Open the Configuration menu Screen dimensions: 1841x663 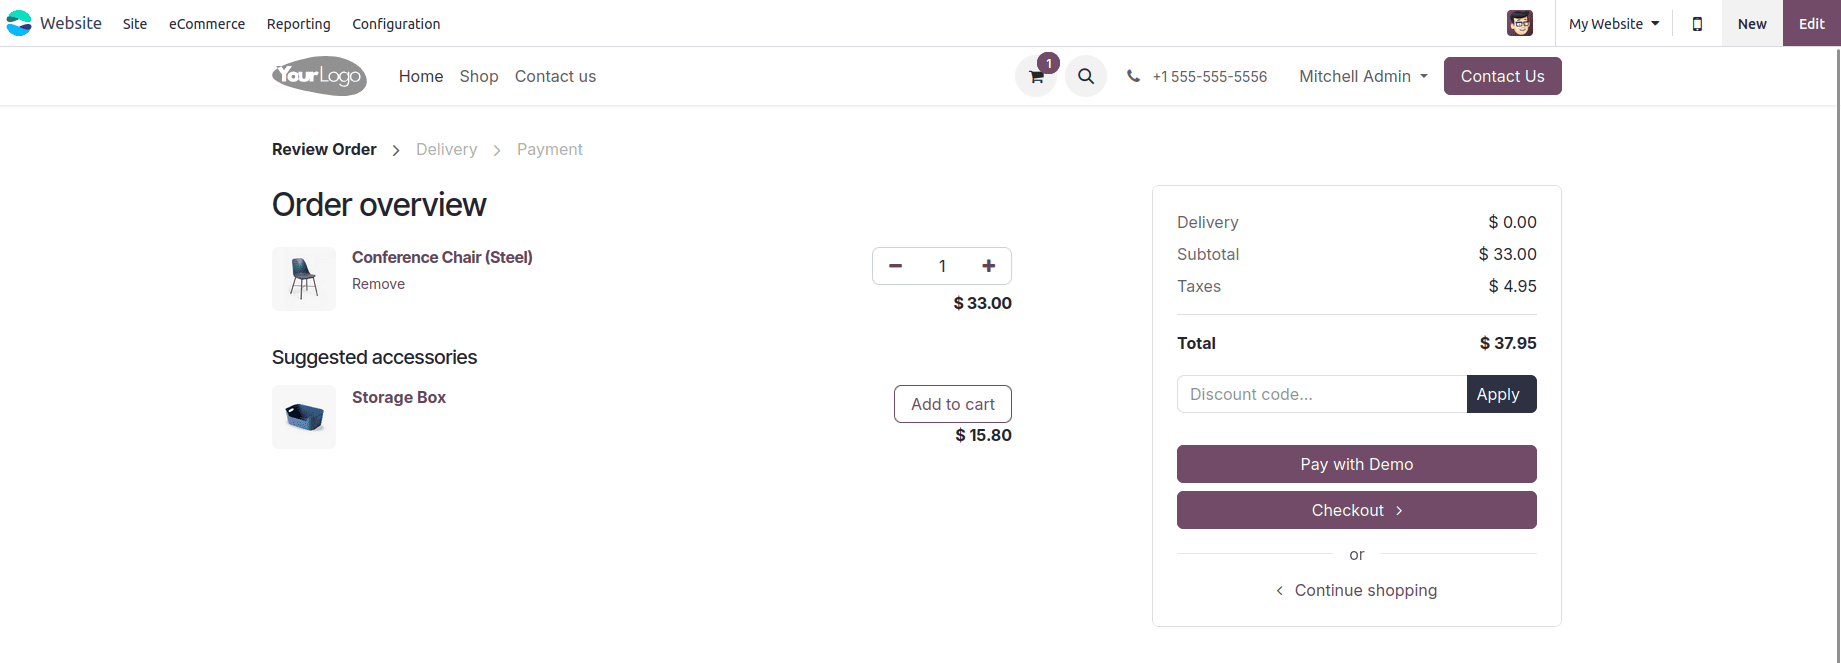pos(395,24)
